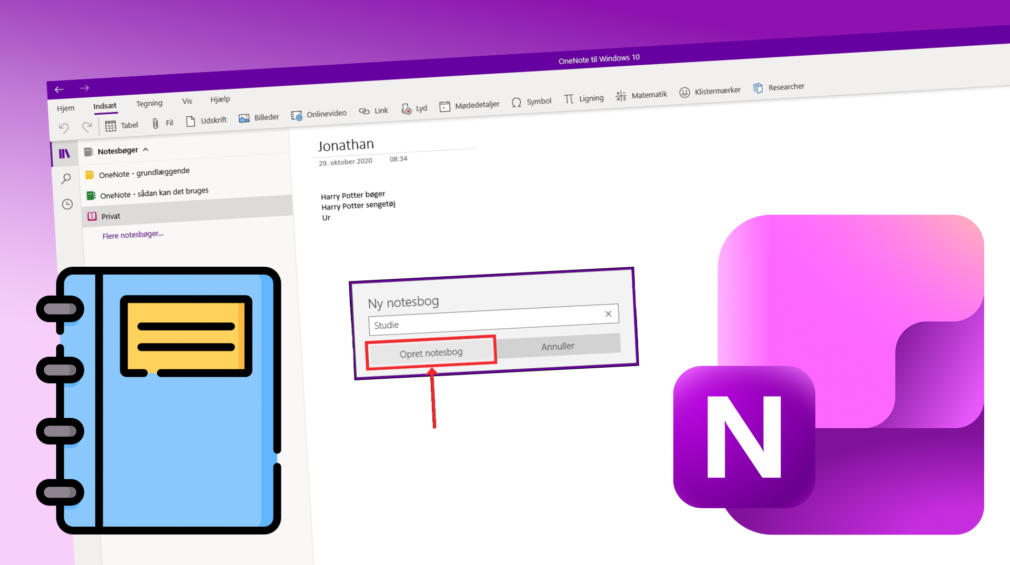Open the Researcher tool
The height and width of the screenshot is (565, 1010).
pos(758,88)
